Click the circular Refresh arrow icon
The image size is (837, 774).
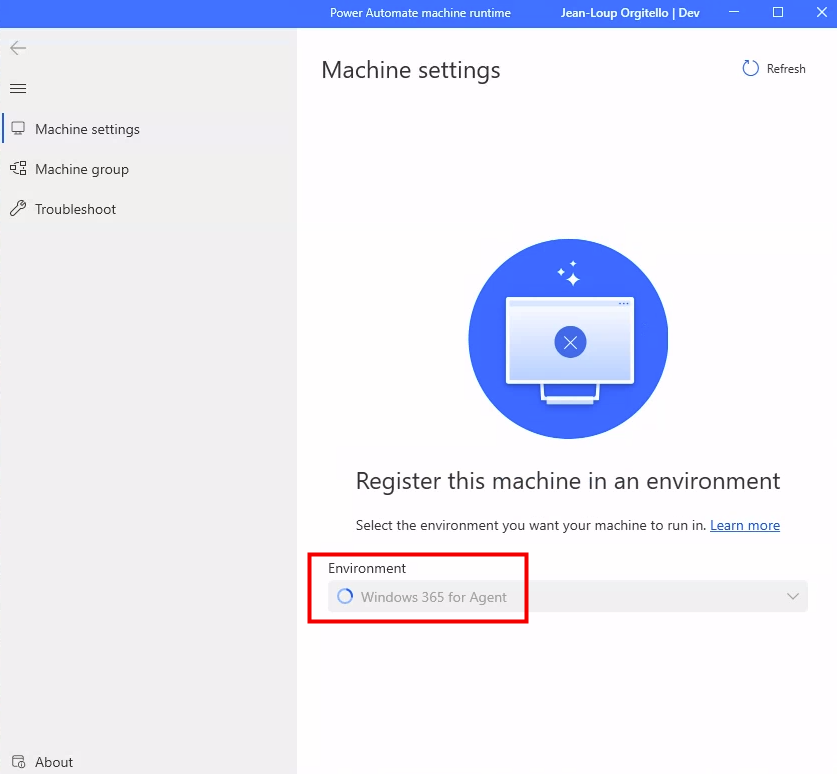click(x=750, y=68)
